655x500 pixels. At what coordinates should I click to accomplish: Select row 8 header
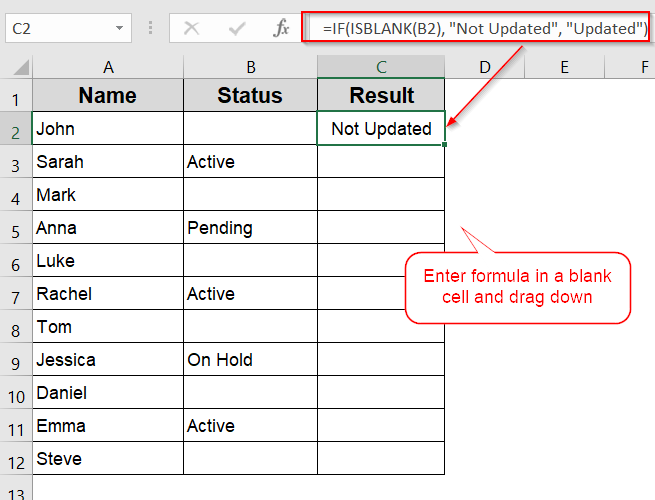coord(16,326)
